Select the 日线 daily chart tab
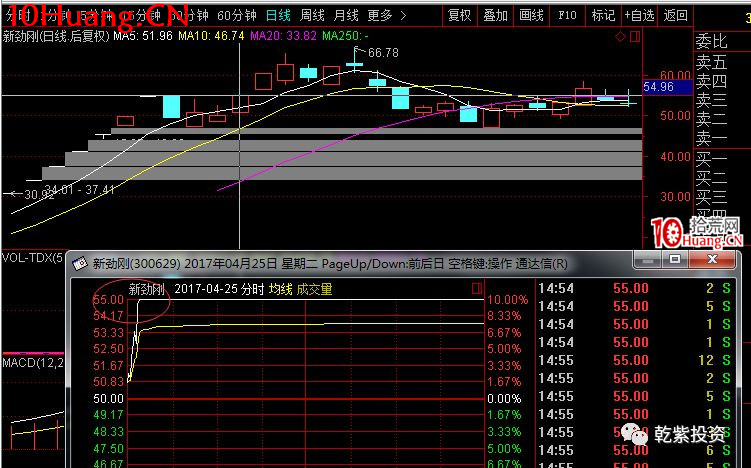This screenshot has height=468, width=751. click(x=278, y=16)
